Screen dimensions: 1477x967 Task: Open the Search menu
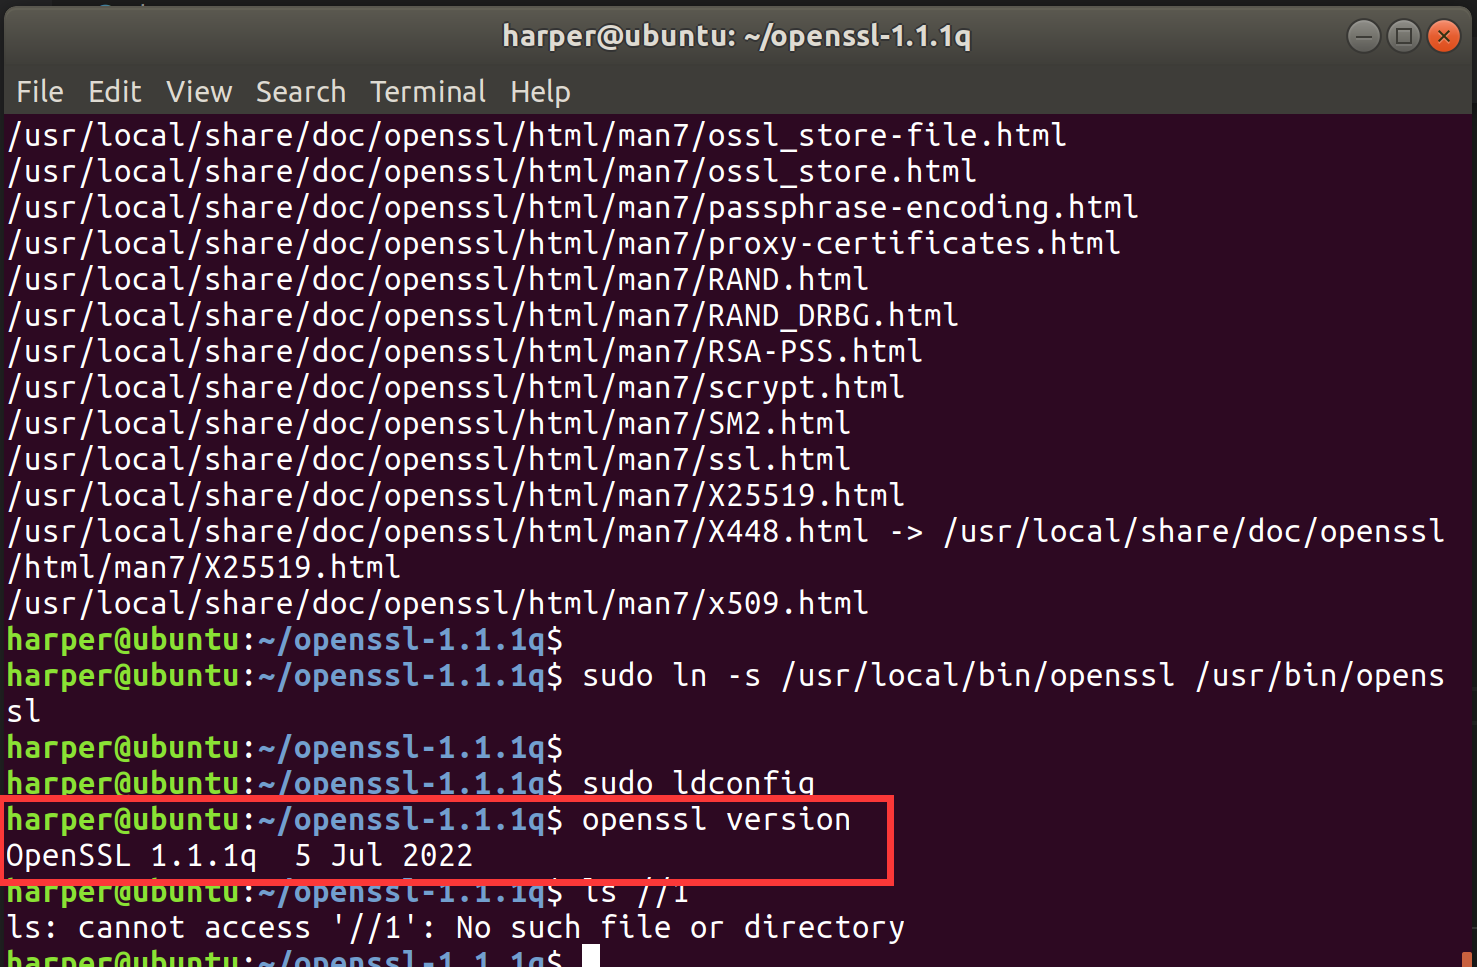(300, 92)
